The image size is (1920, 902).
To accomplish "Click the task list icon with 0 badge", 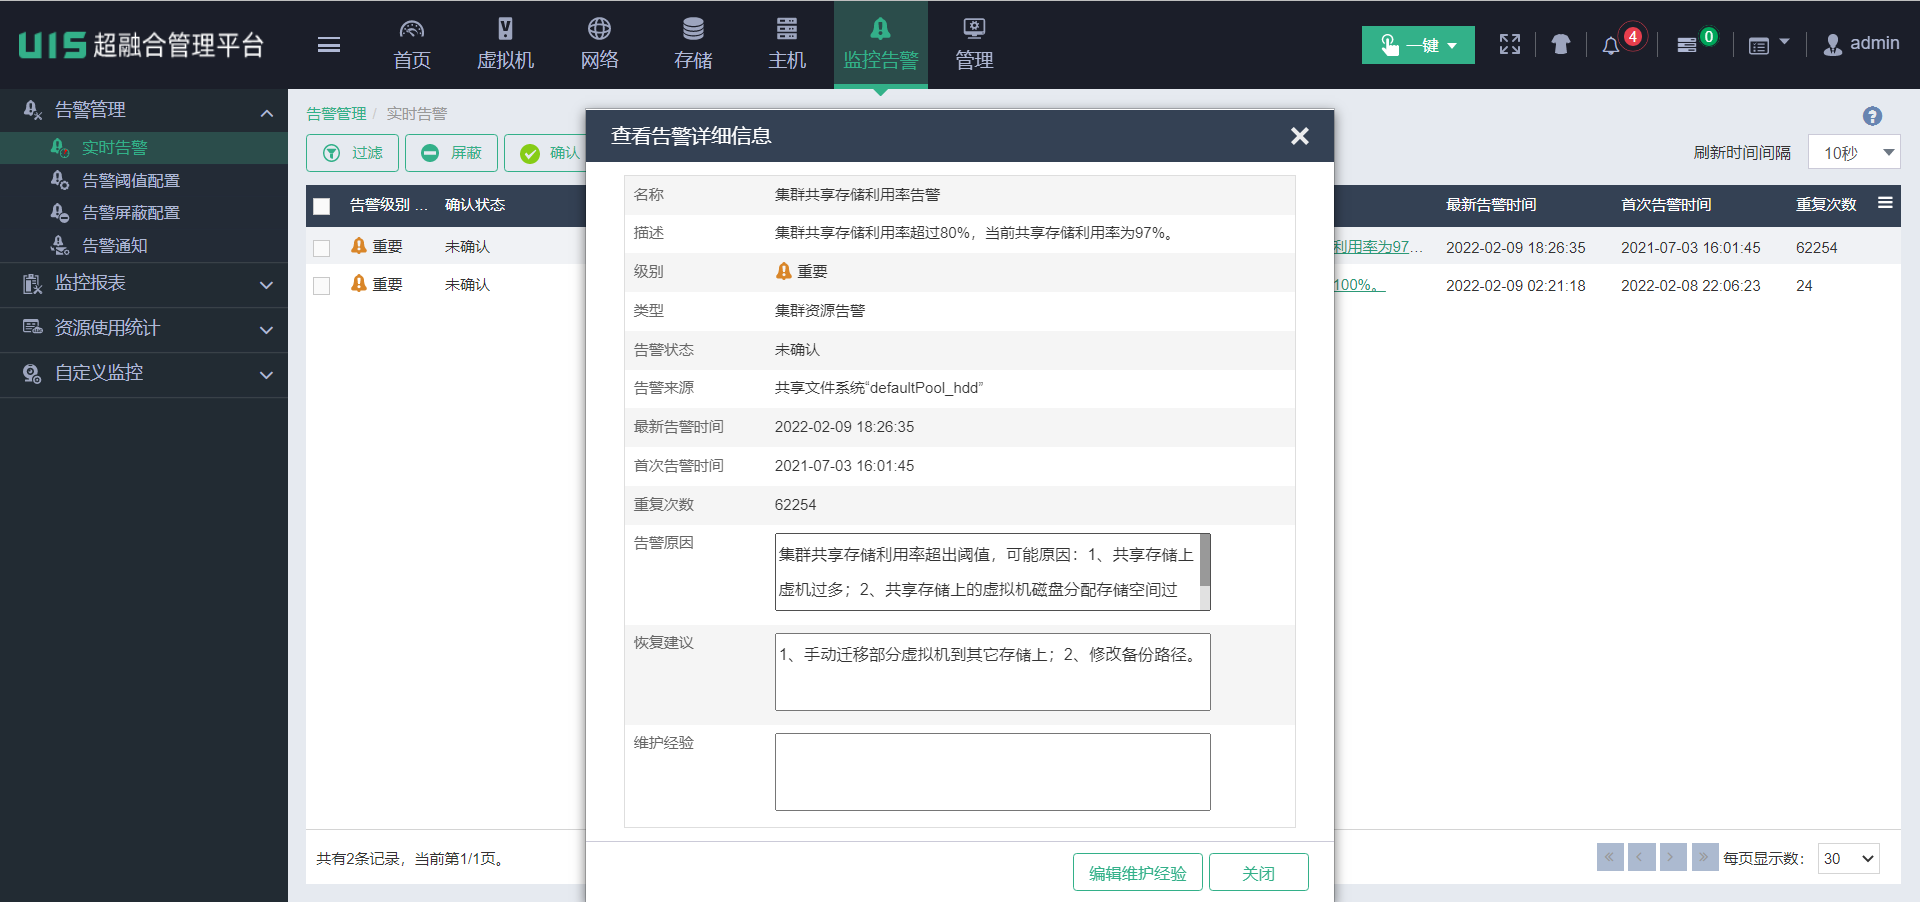I will click(x=1687, y=45).
